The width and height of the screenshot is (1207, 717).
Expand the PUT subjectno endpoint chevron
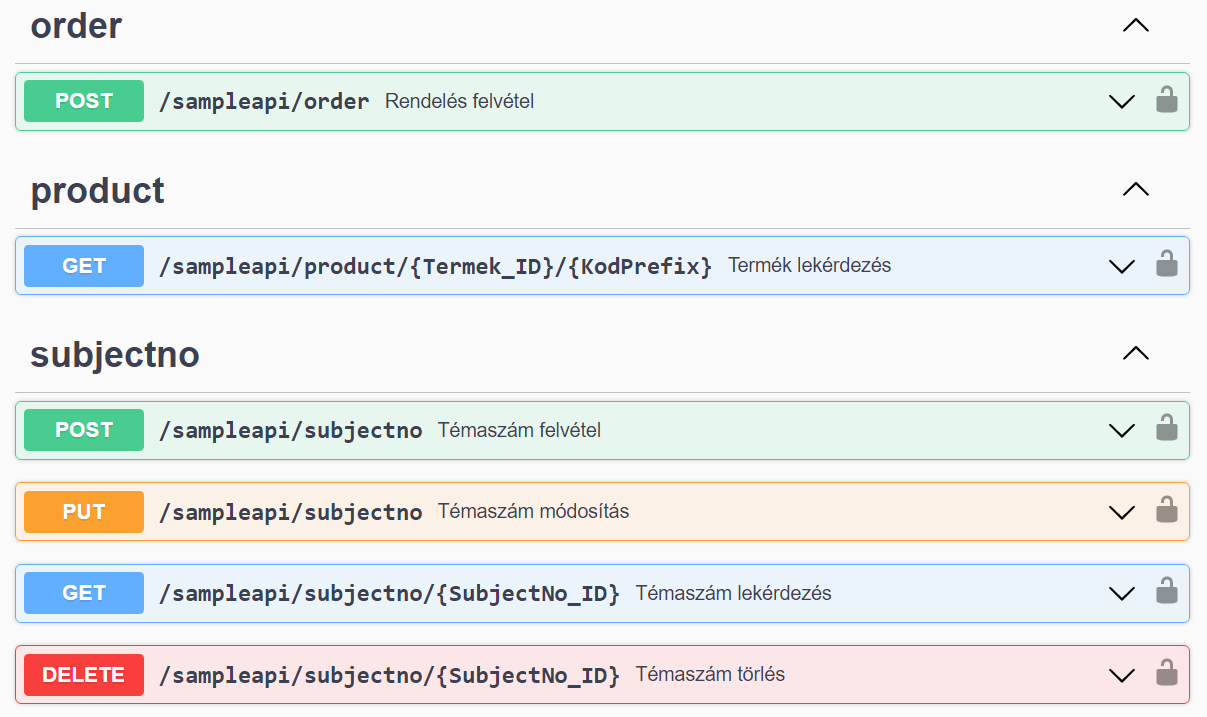tap(1122, 512)
